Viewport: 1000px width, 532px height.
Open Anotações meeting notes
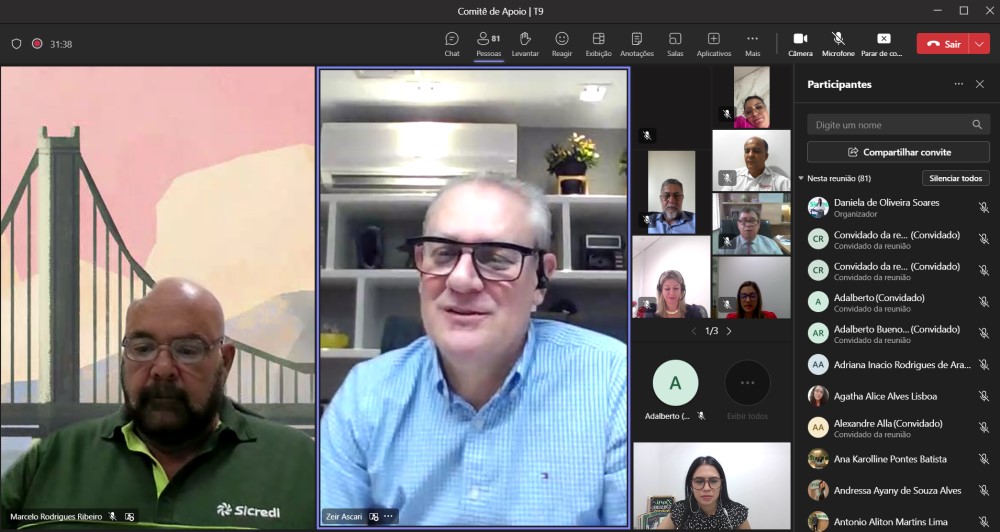636,43
